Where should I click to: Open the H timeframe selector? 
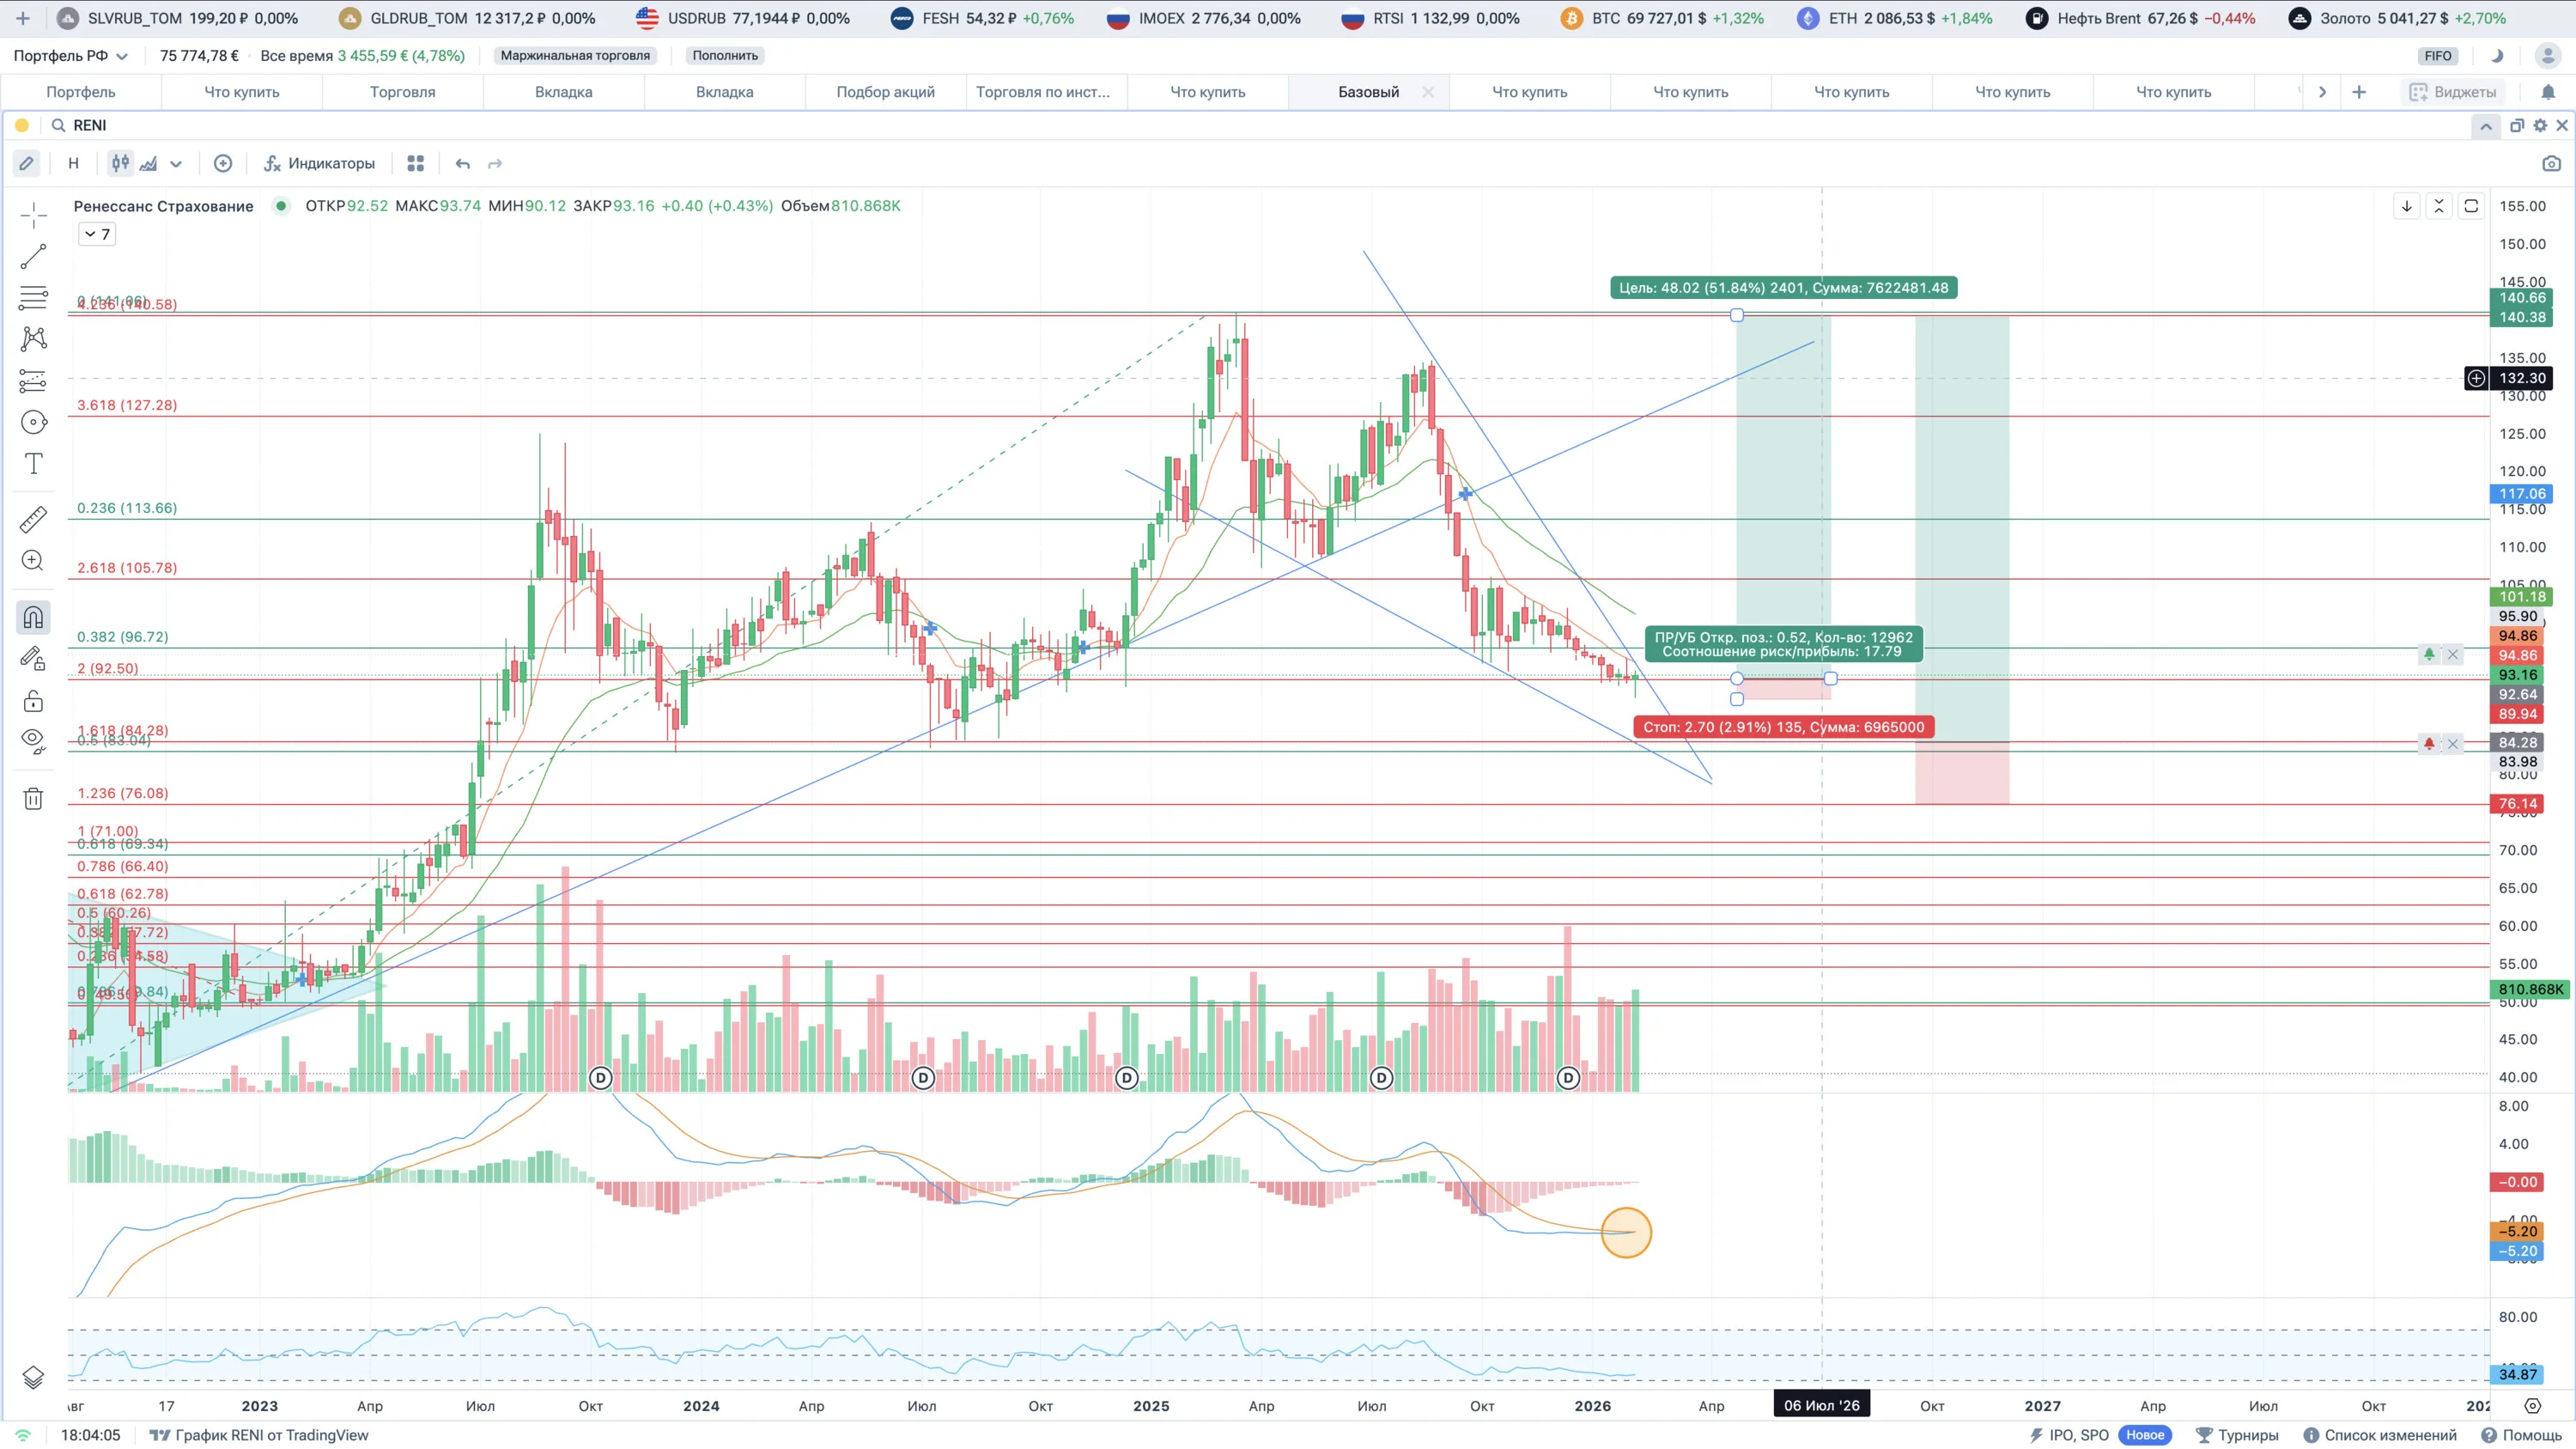[73, 163]
